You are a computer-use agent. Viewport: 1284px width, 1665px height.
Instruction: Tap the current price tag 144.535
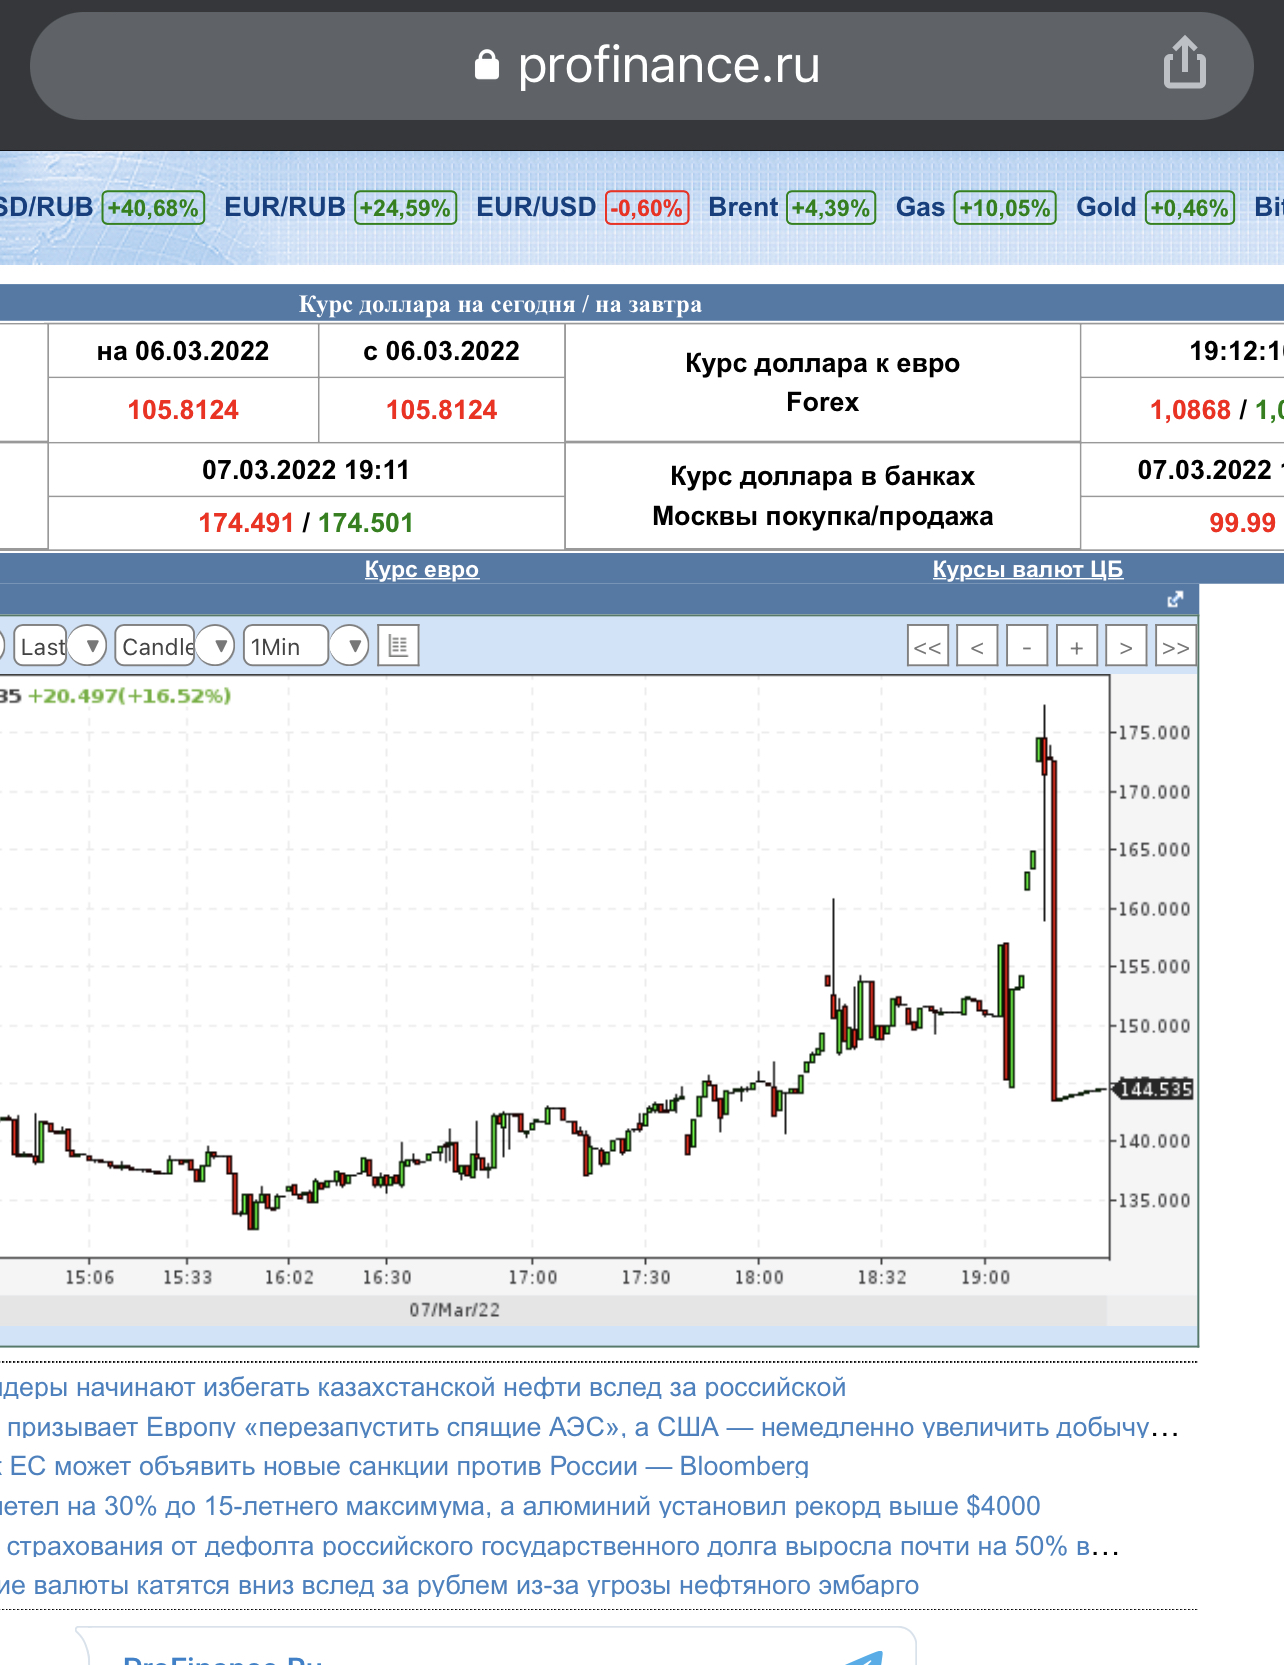[1154, 1089]
